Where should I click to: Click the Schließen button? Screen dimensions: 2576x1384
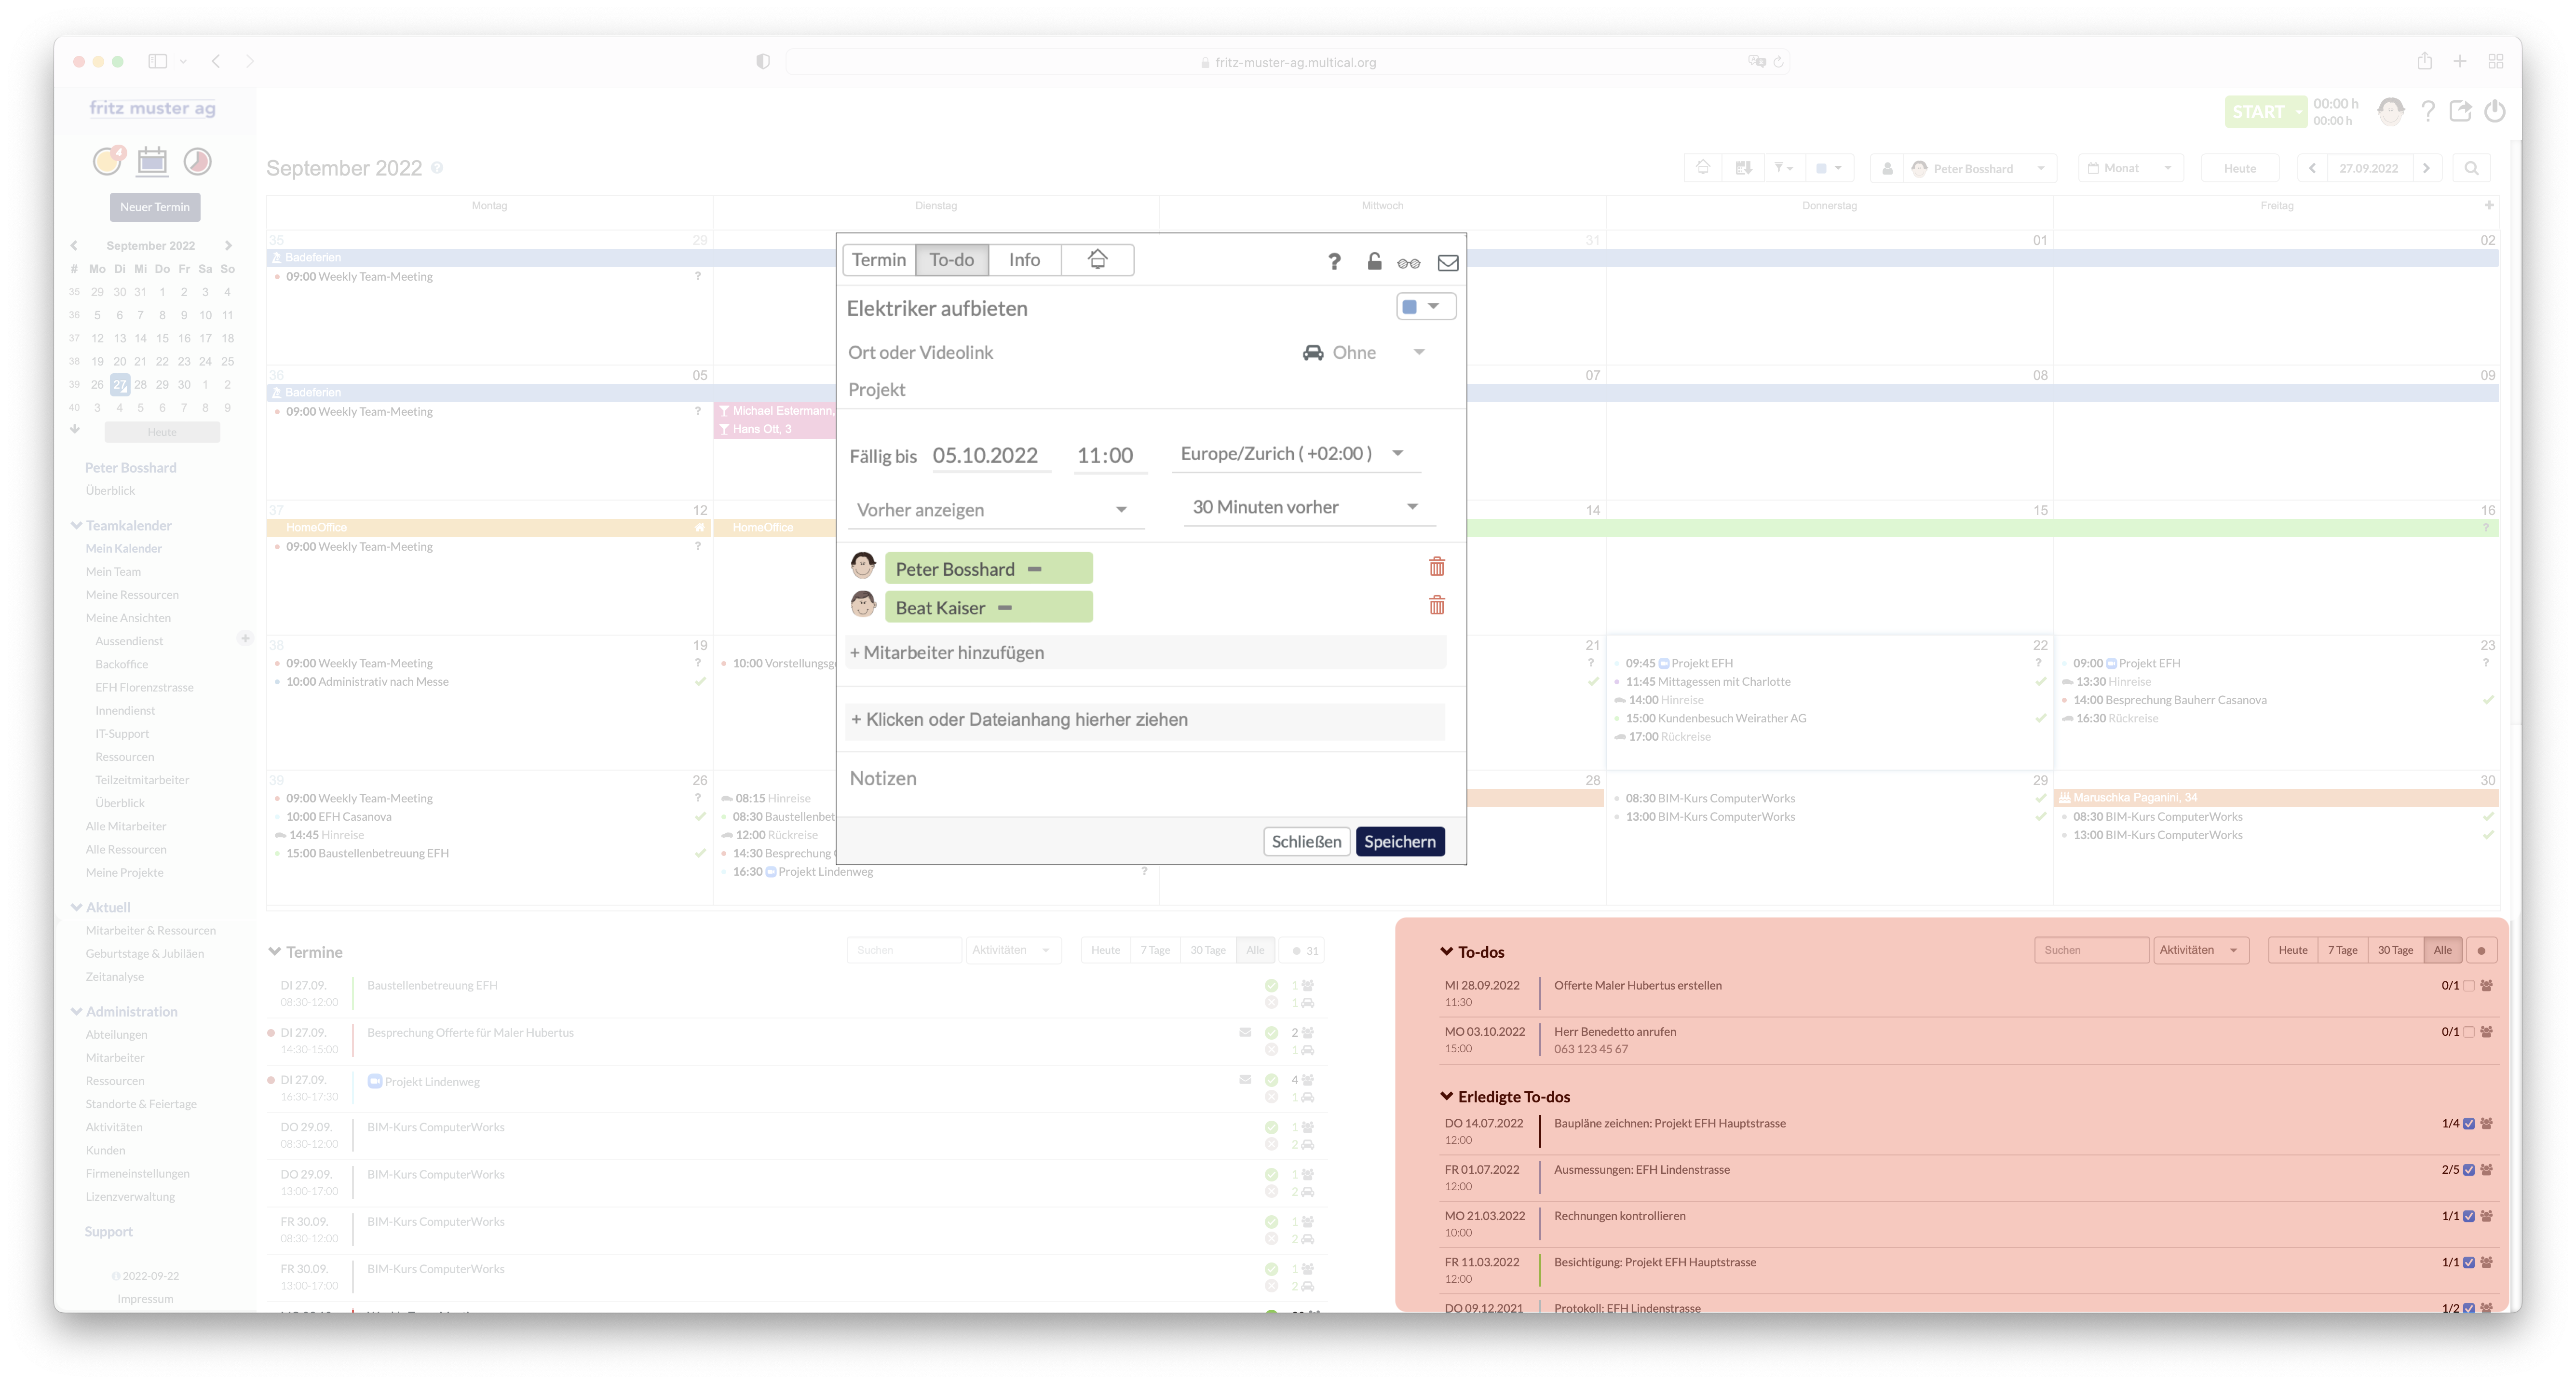(x=1306, y=842)
